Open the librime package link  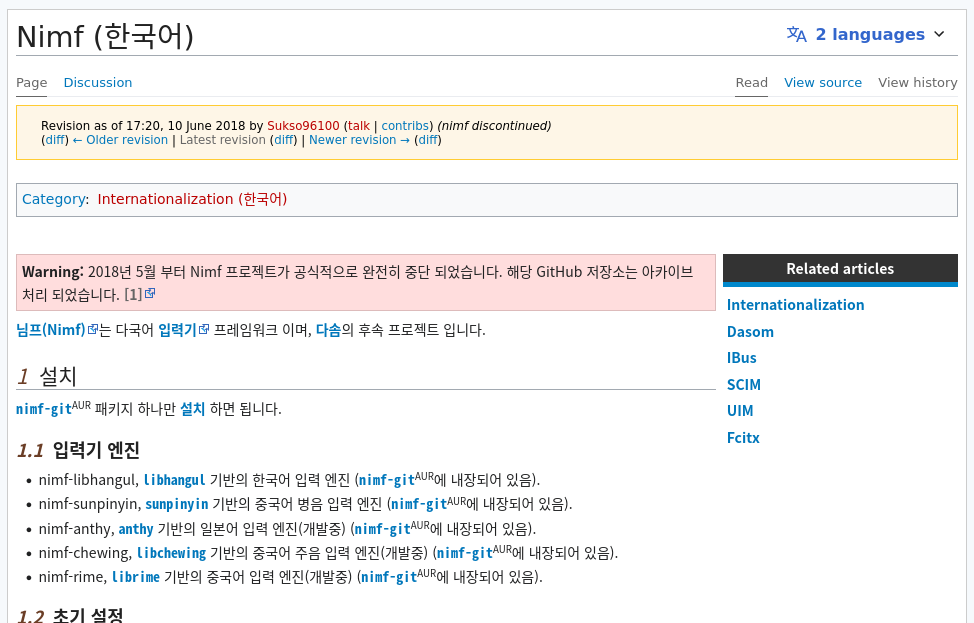(x=135, y=577)
